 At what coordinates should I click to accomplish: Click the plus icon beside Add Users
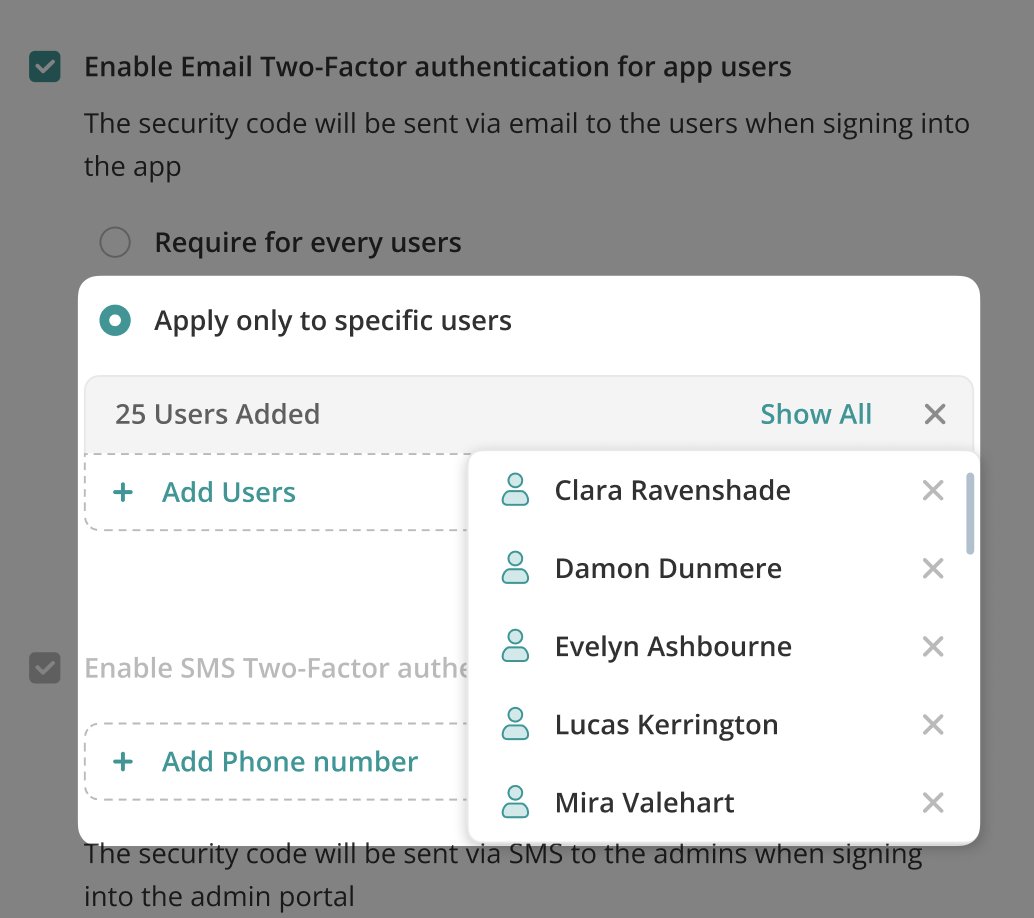coord(123,493)
